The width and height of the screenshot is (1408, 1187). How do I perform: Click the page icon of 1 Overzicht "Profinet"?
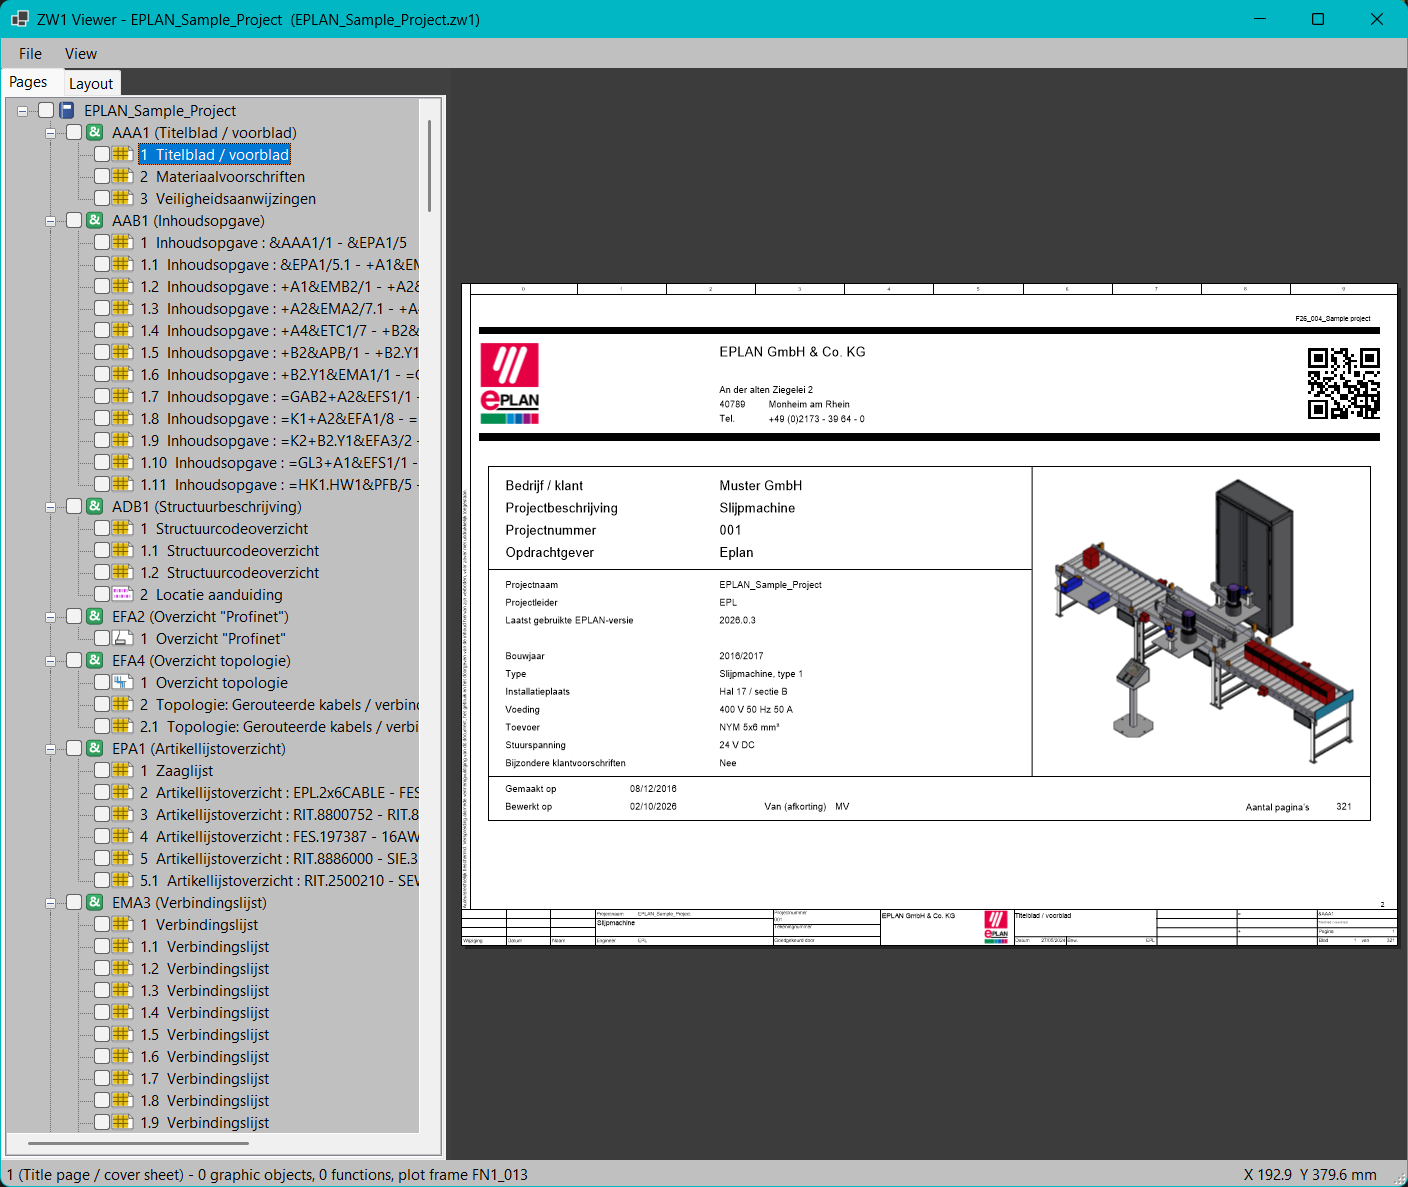(x=123, y=639)
